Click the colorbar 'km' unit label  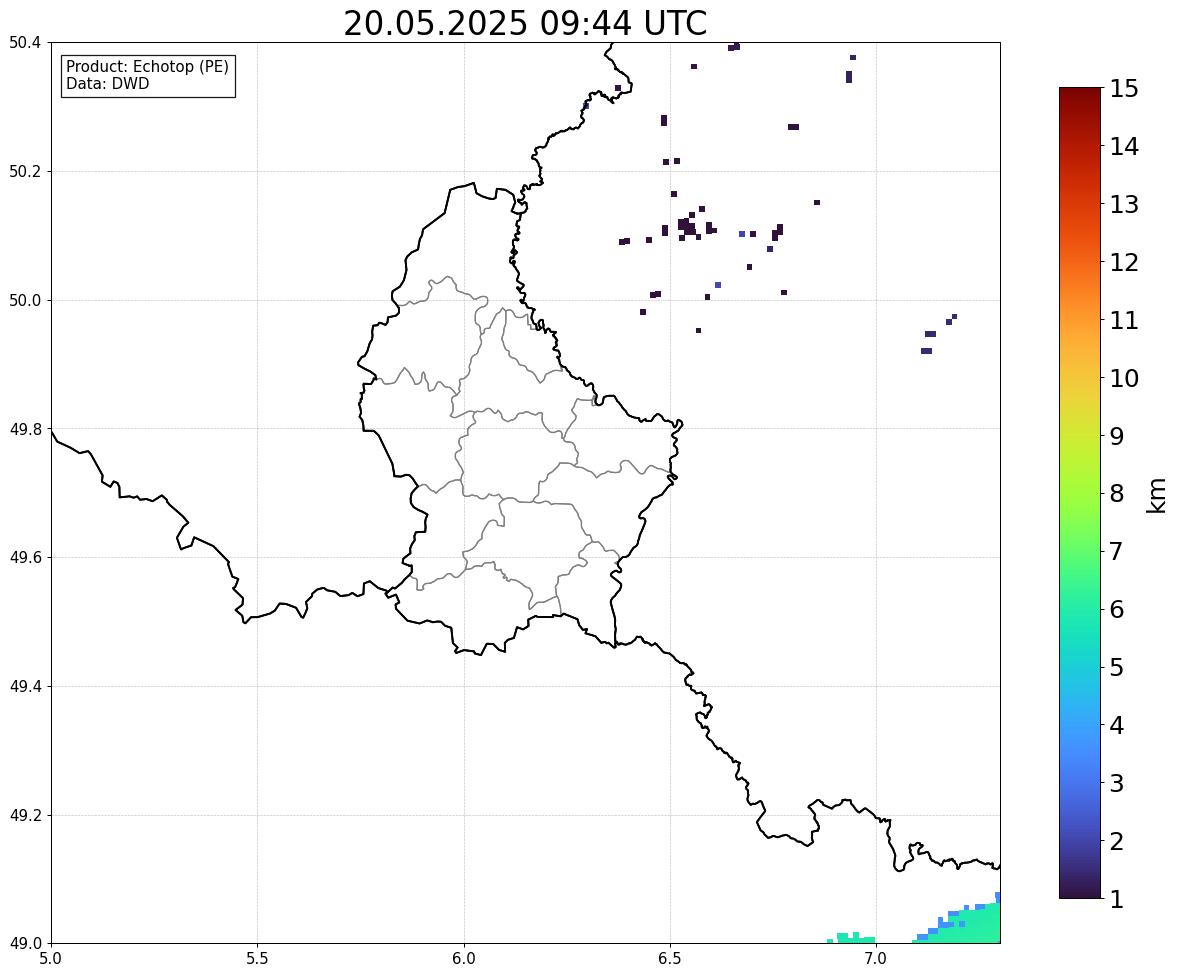click(x=1156, y=494)
